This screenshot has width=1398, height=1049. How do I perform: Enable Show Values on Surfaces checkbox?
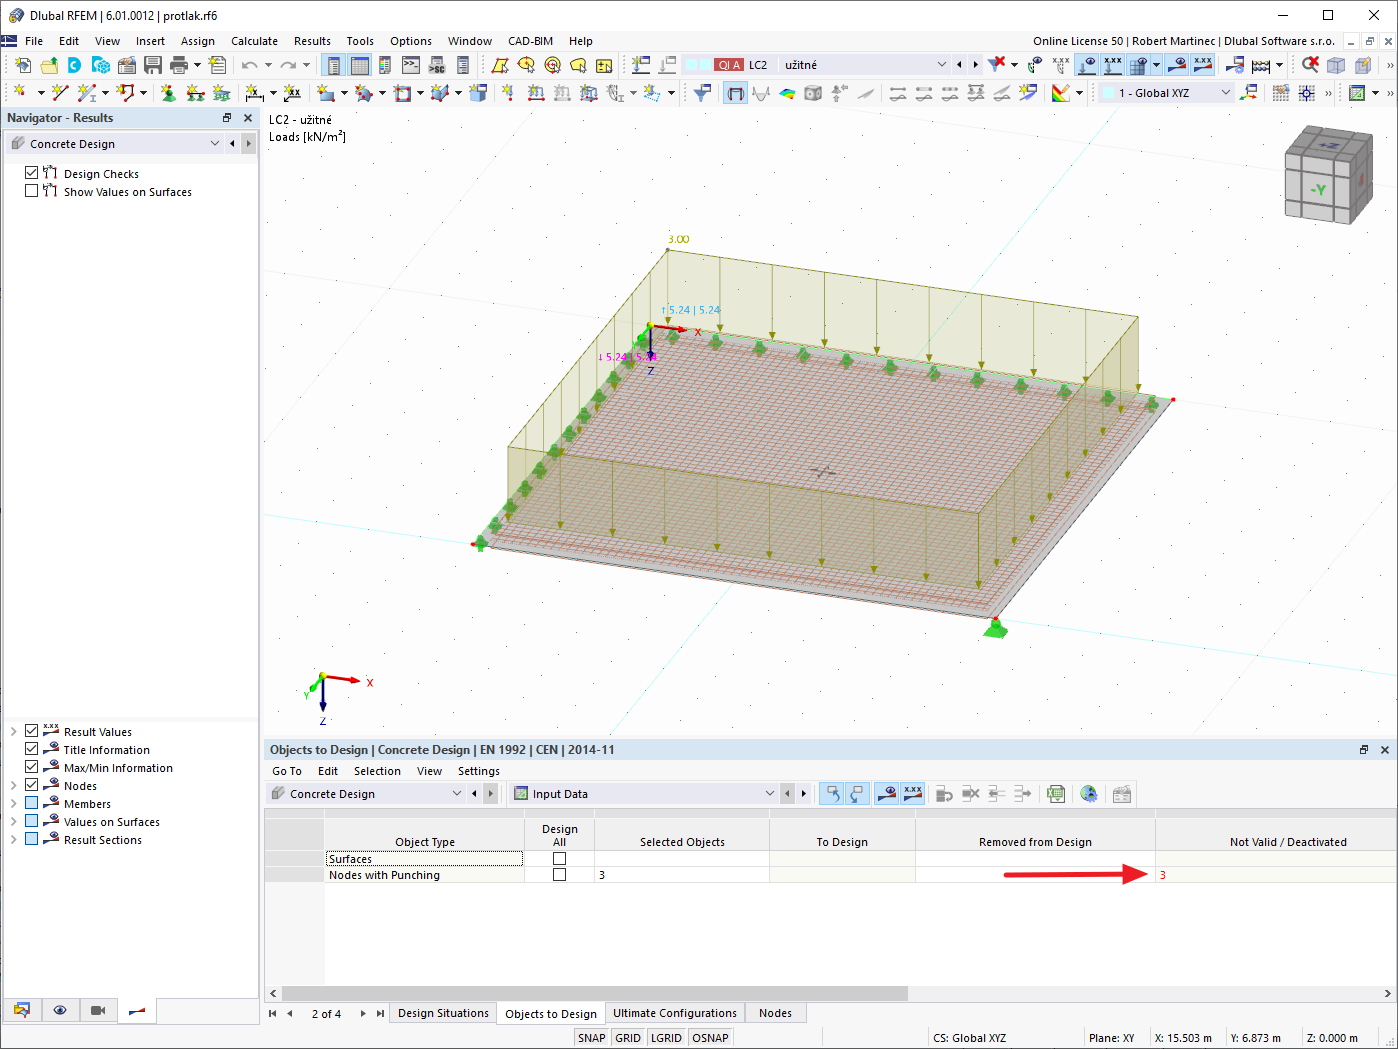tap(32, 191)
